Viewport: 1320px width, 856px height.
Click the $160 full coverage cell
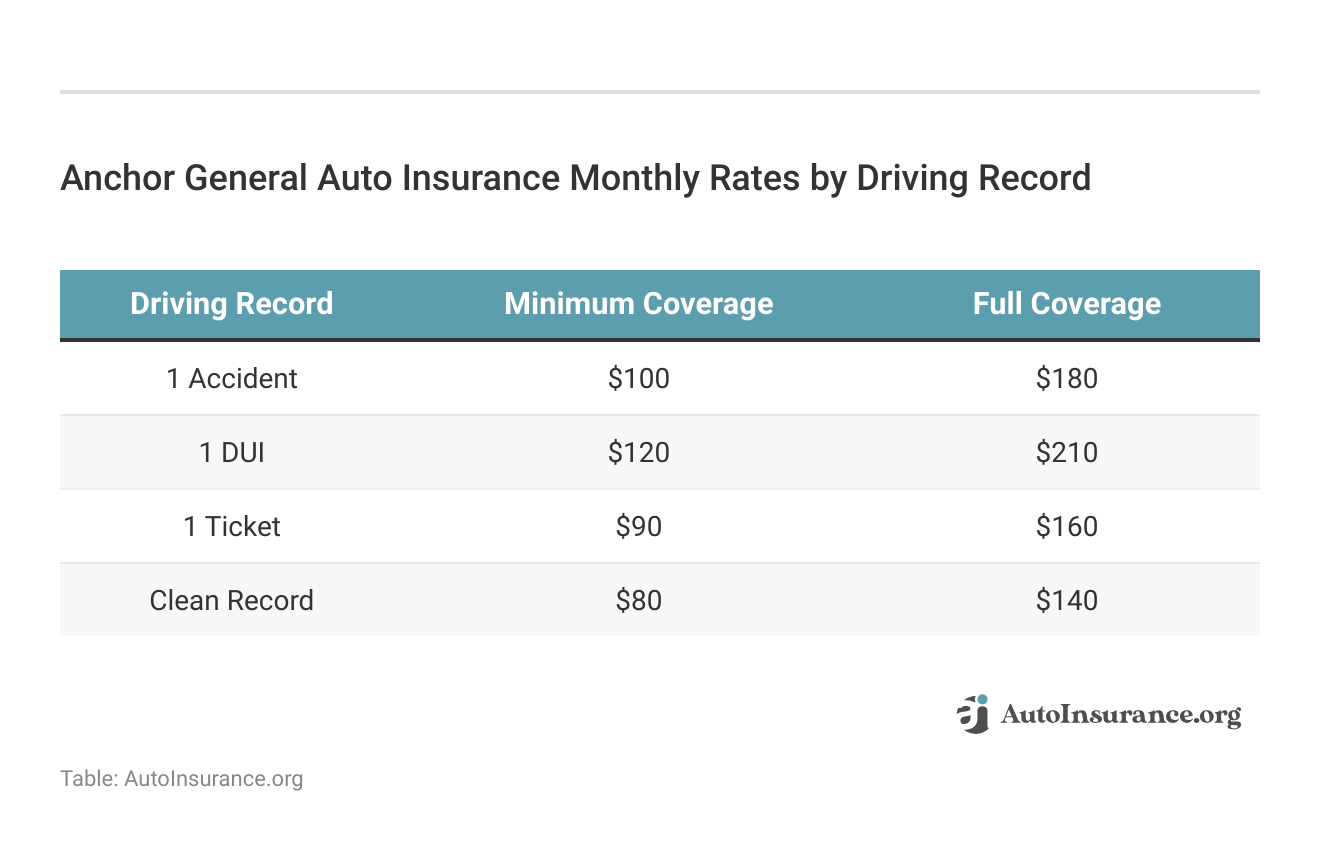pyautogui.click(x=1066, y=526)
